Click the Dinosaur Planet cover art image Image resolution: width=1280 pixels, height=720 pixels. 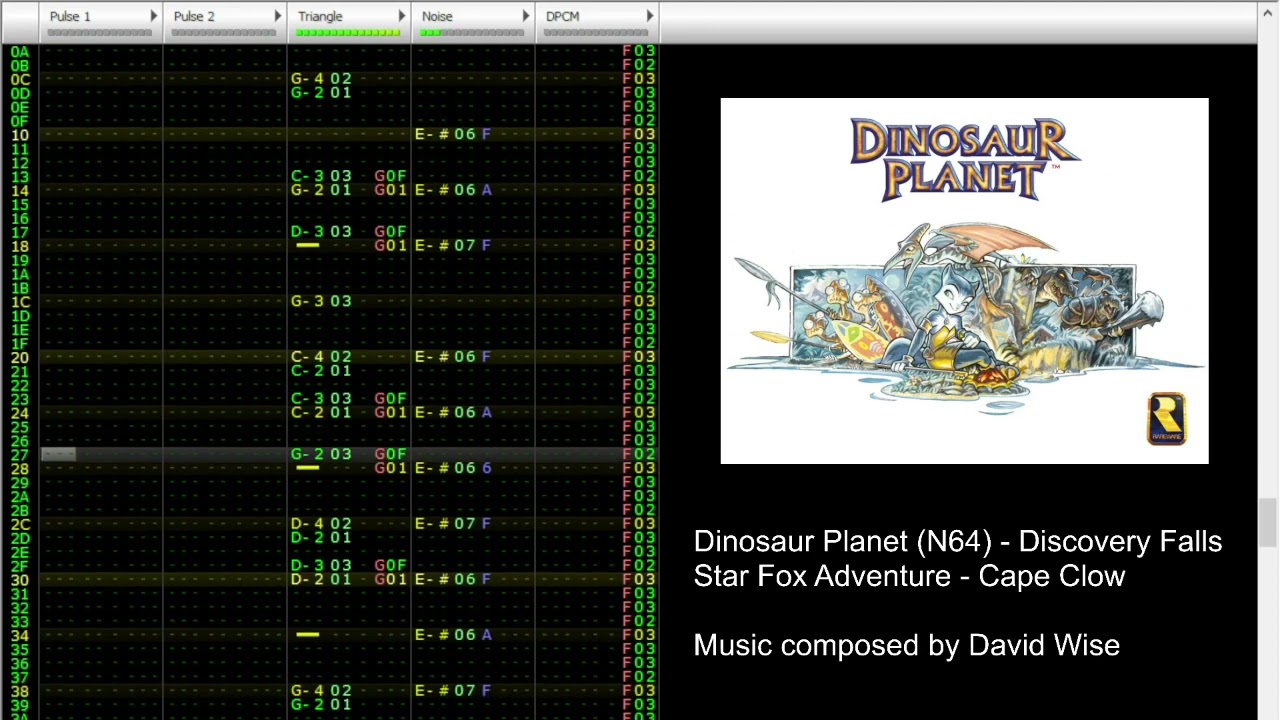click(964, 281)
